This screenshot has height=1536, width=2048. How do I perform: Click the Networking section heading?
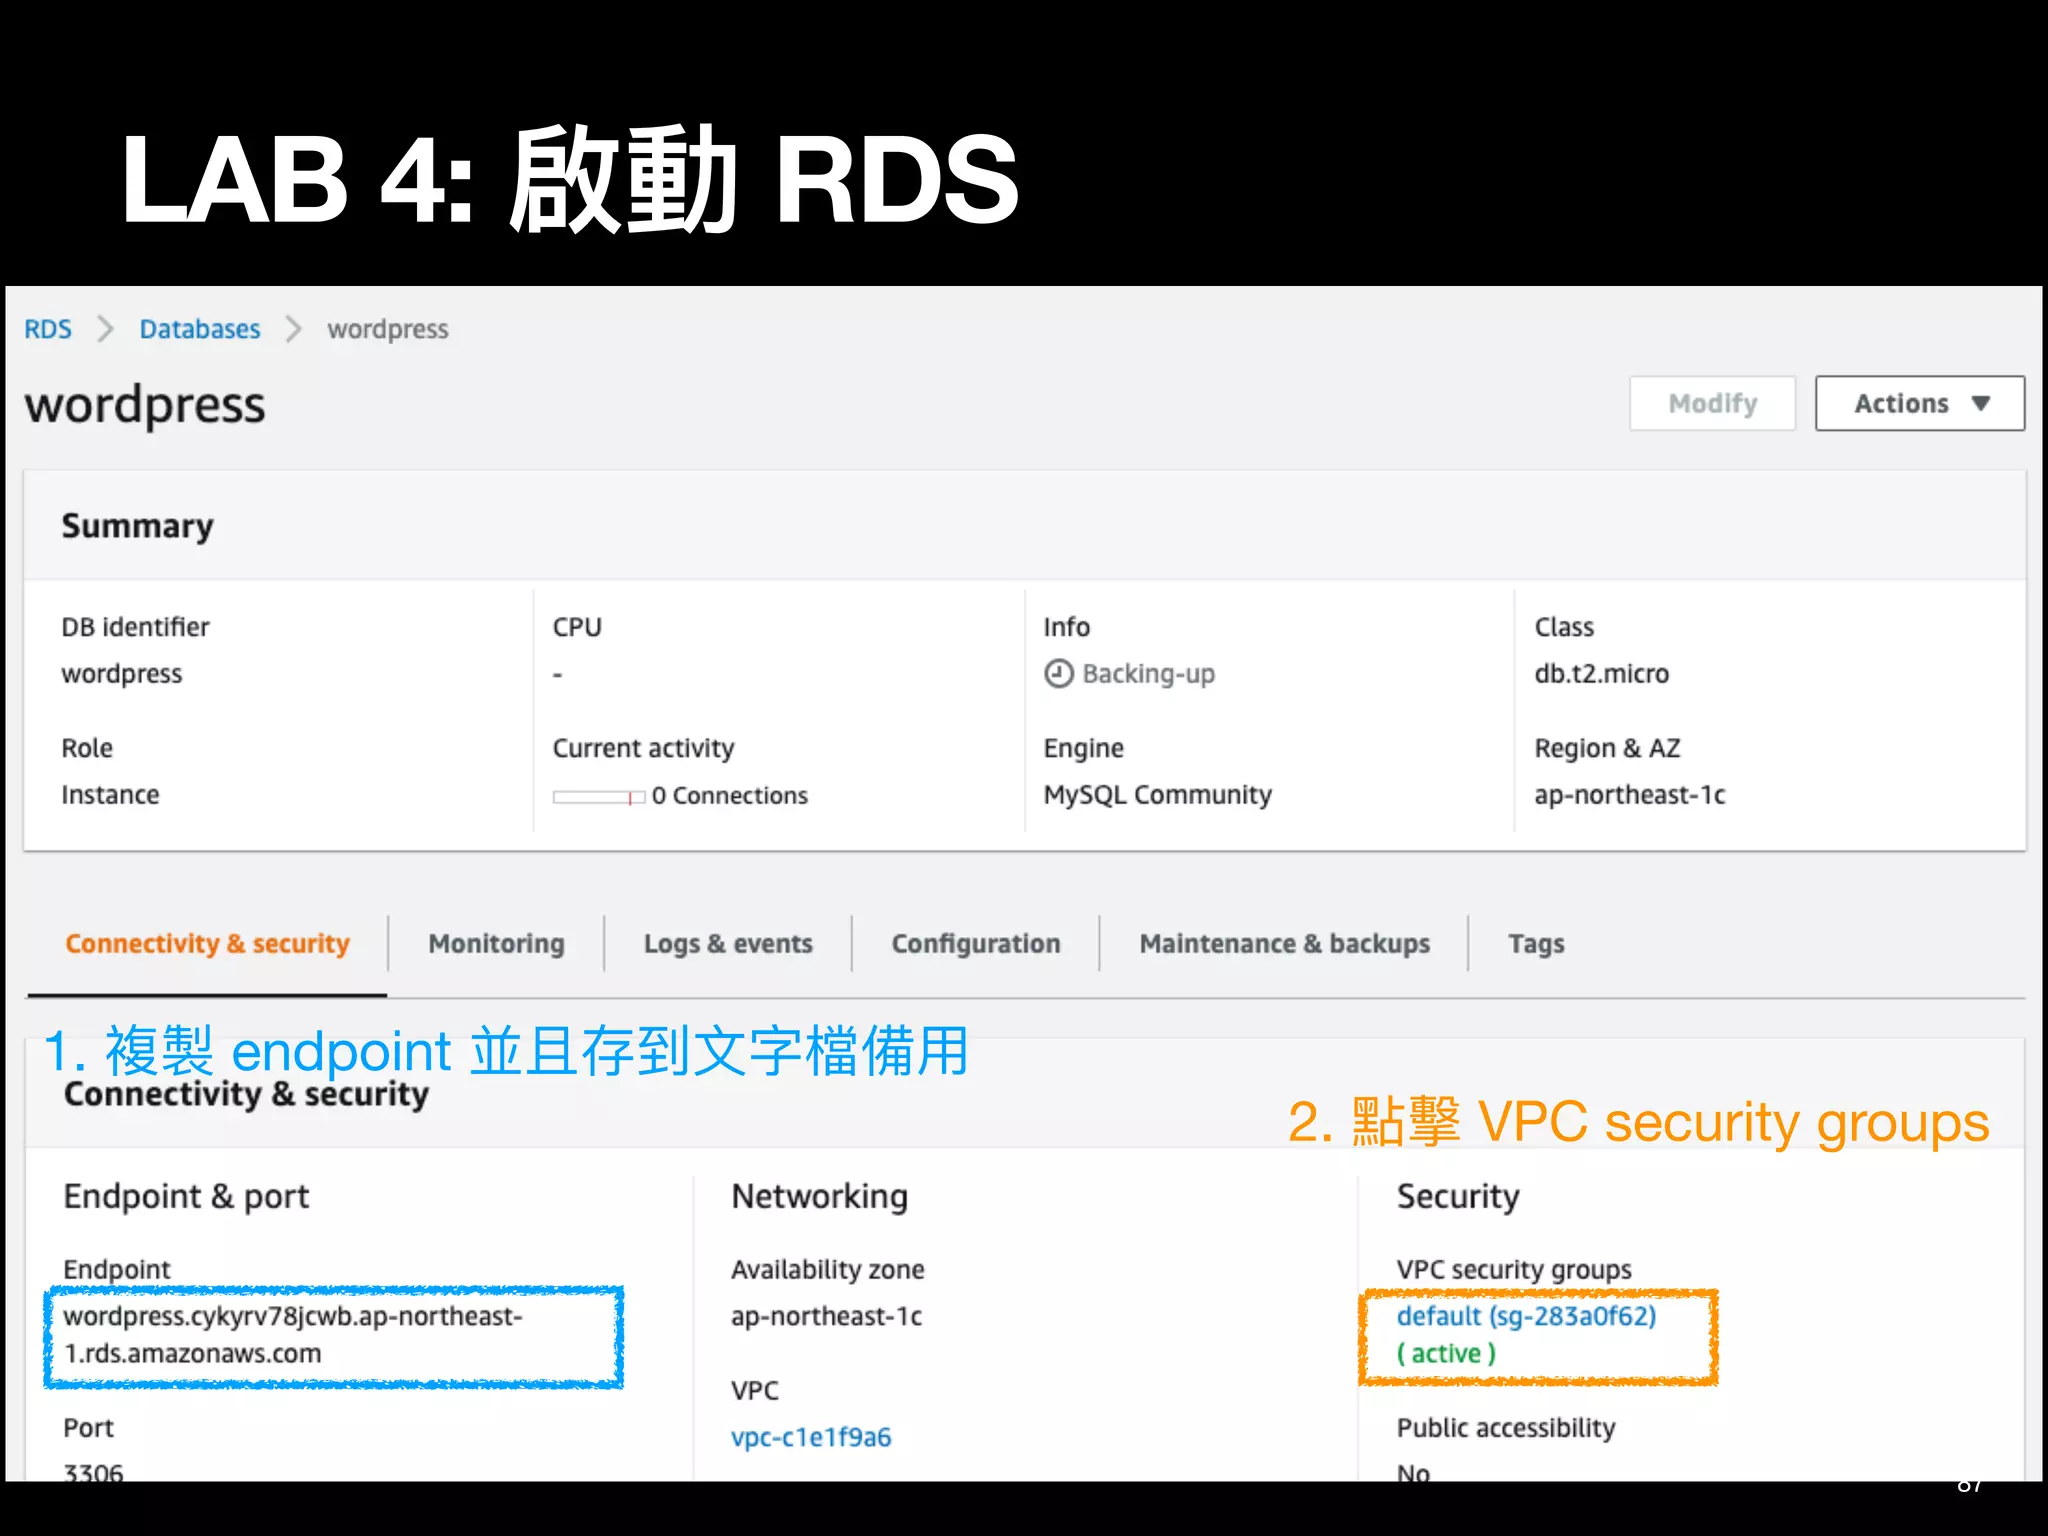[819, 1197]
